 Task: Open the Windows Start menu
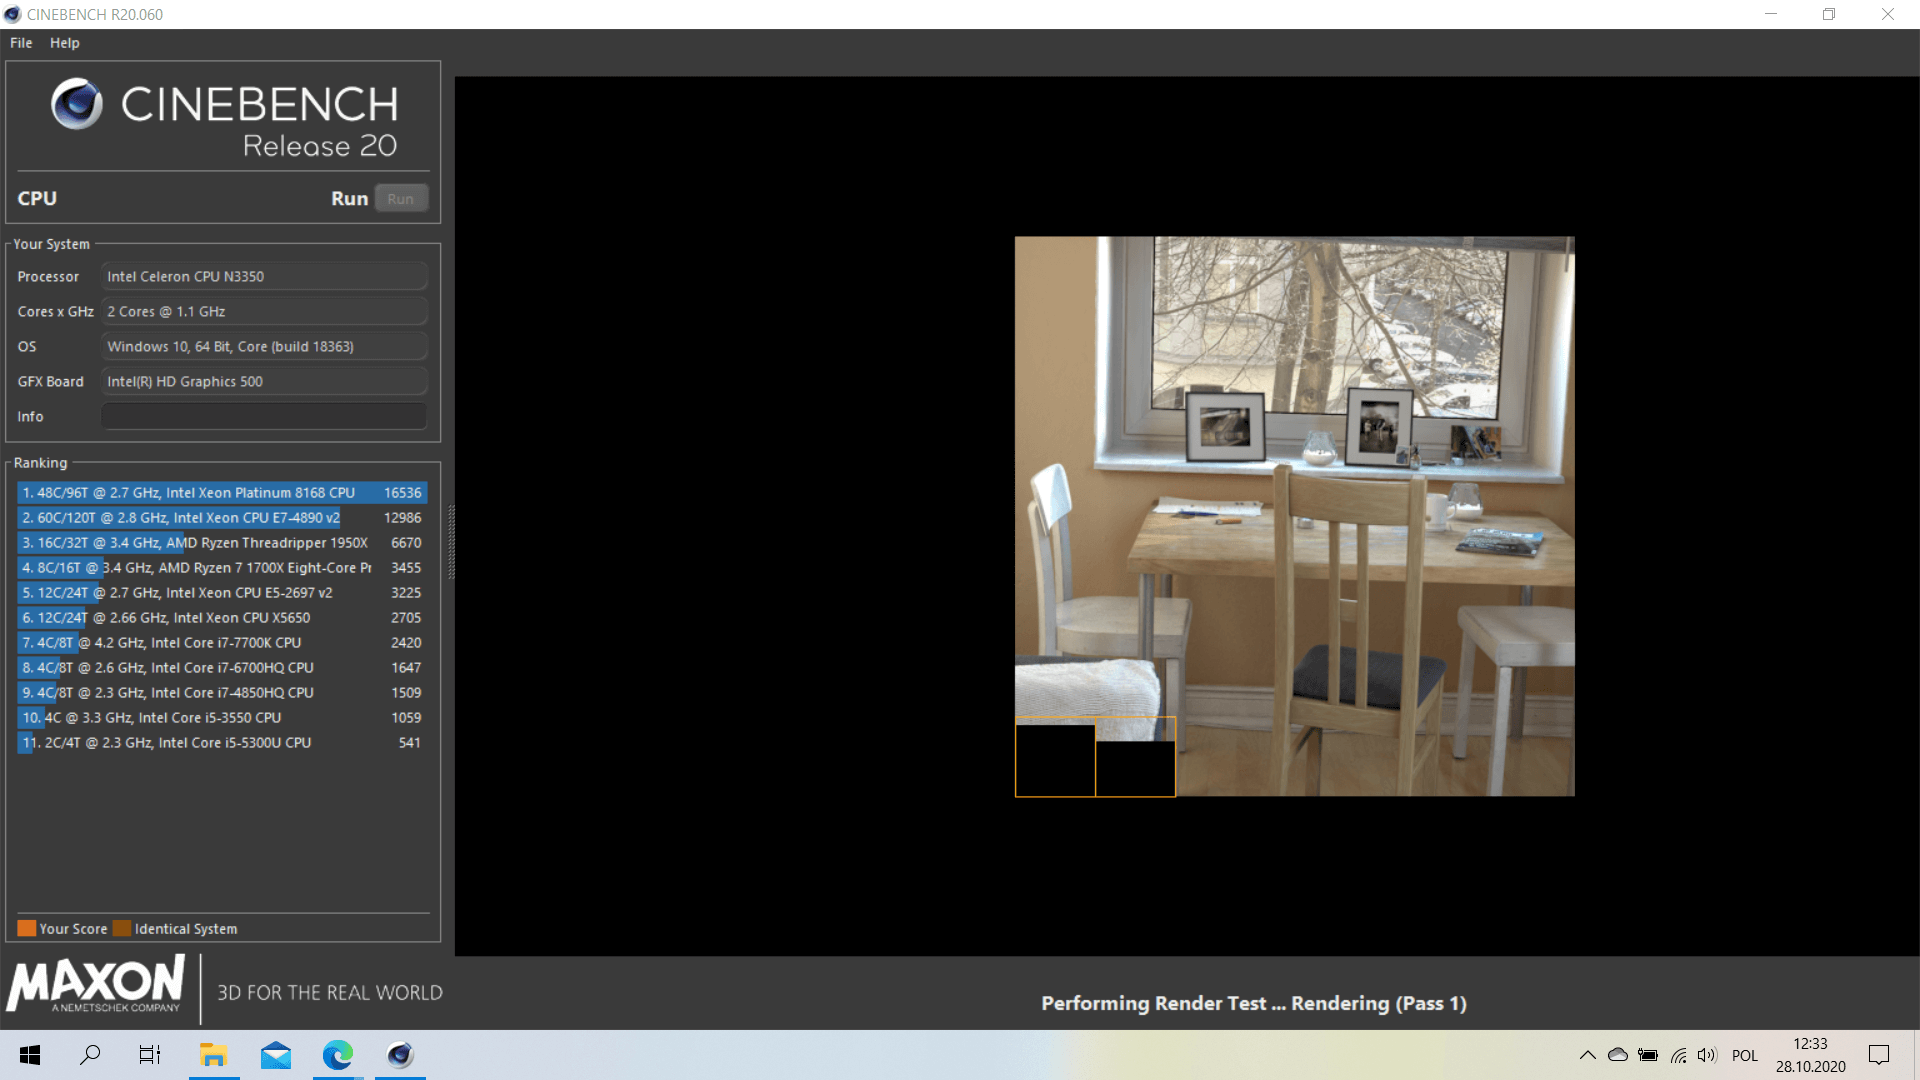(30, 1055)
